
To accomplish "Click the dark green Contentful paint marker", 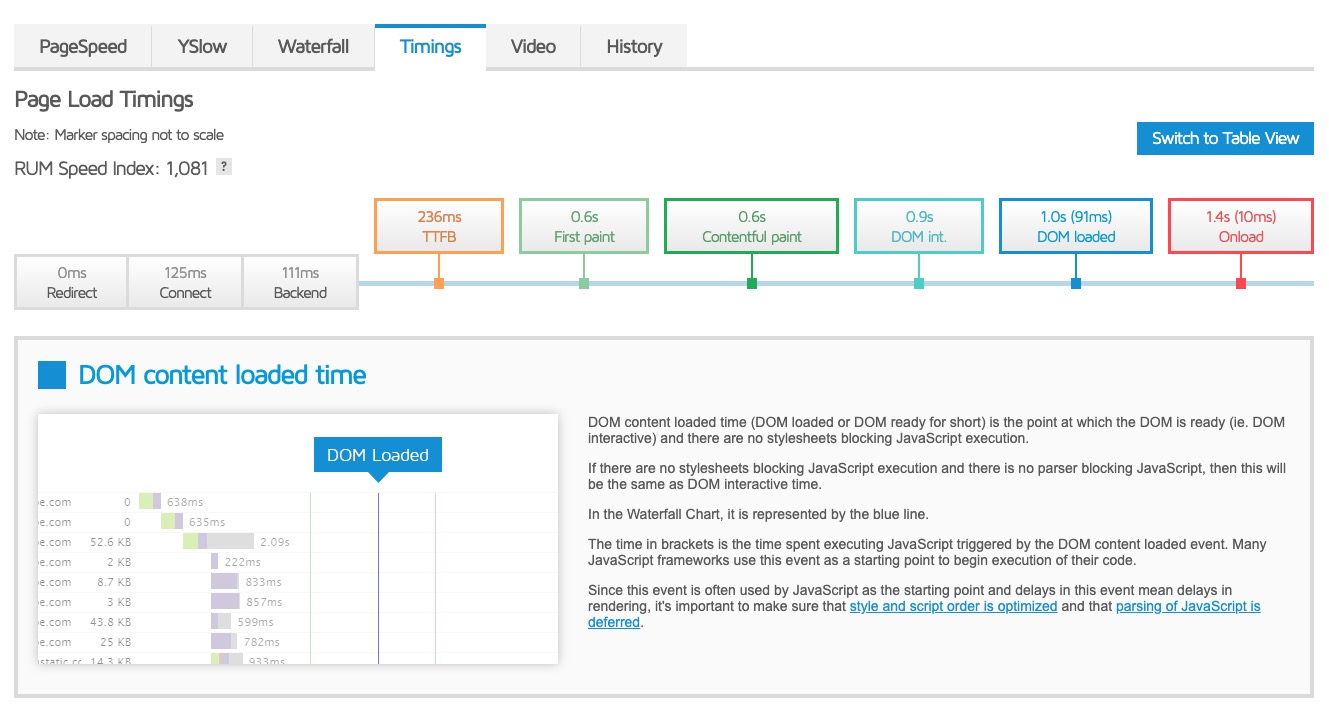I will [x=752, y=284].
